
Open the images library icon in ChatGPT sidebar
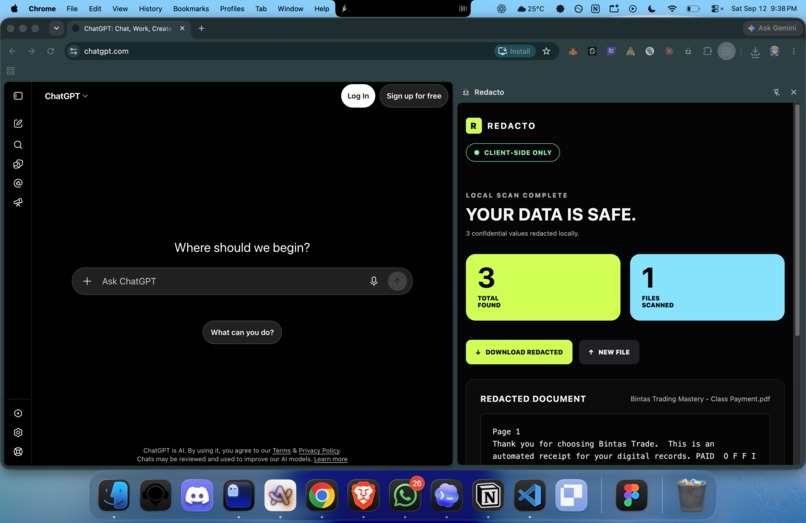click(18, 164)
